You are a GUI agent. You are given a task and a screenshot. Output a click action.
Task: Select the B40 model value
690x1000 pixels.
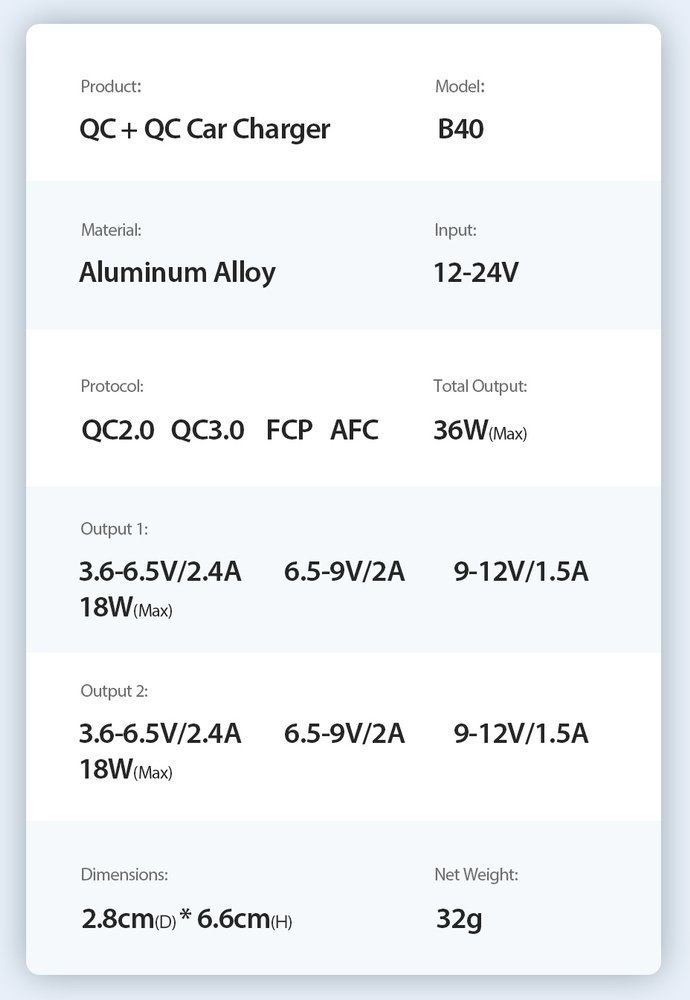[461, 130]
